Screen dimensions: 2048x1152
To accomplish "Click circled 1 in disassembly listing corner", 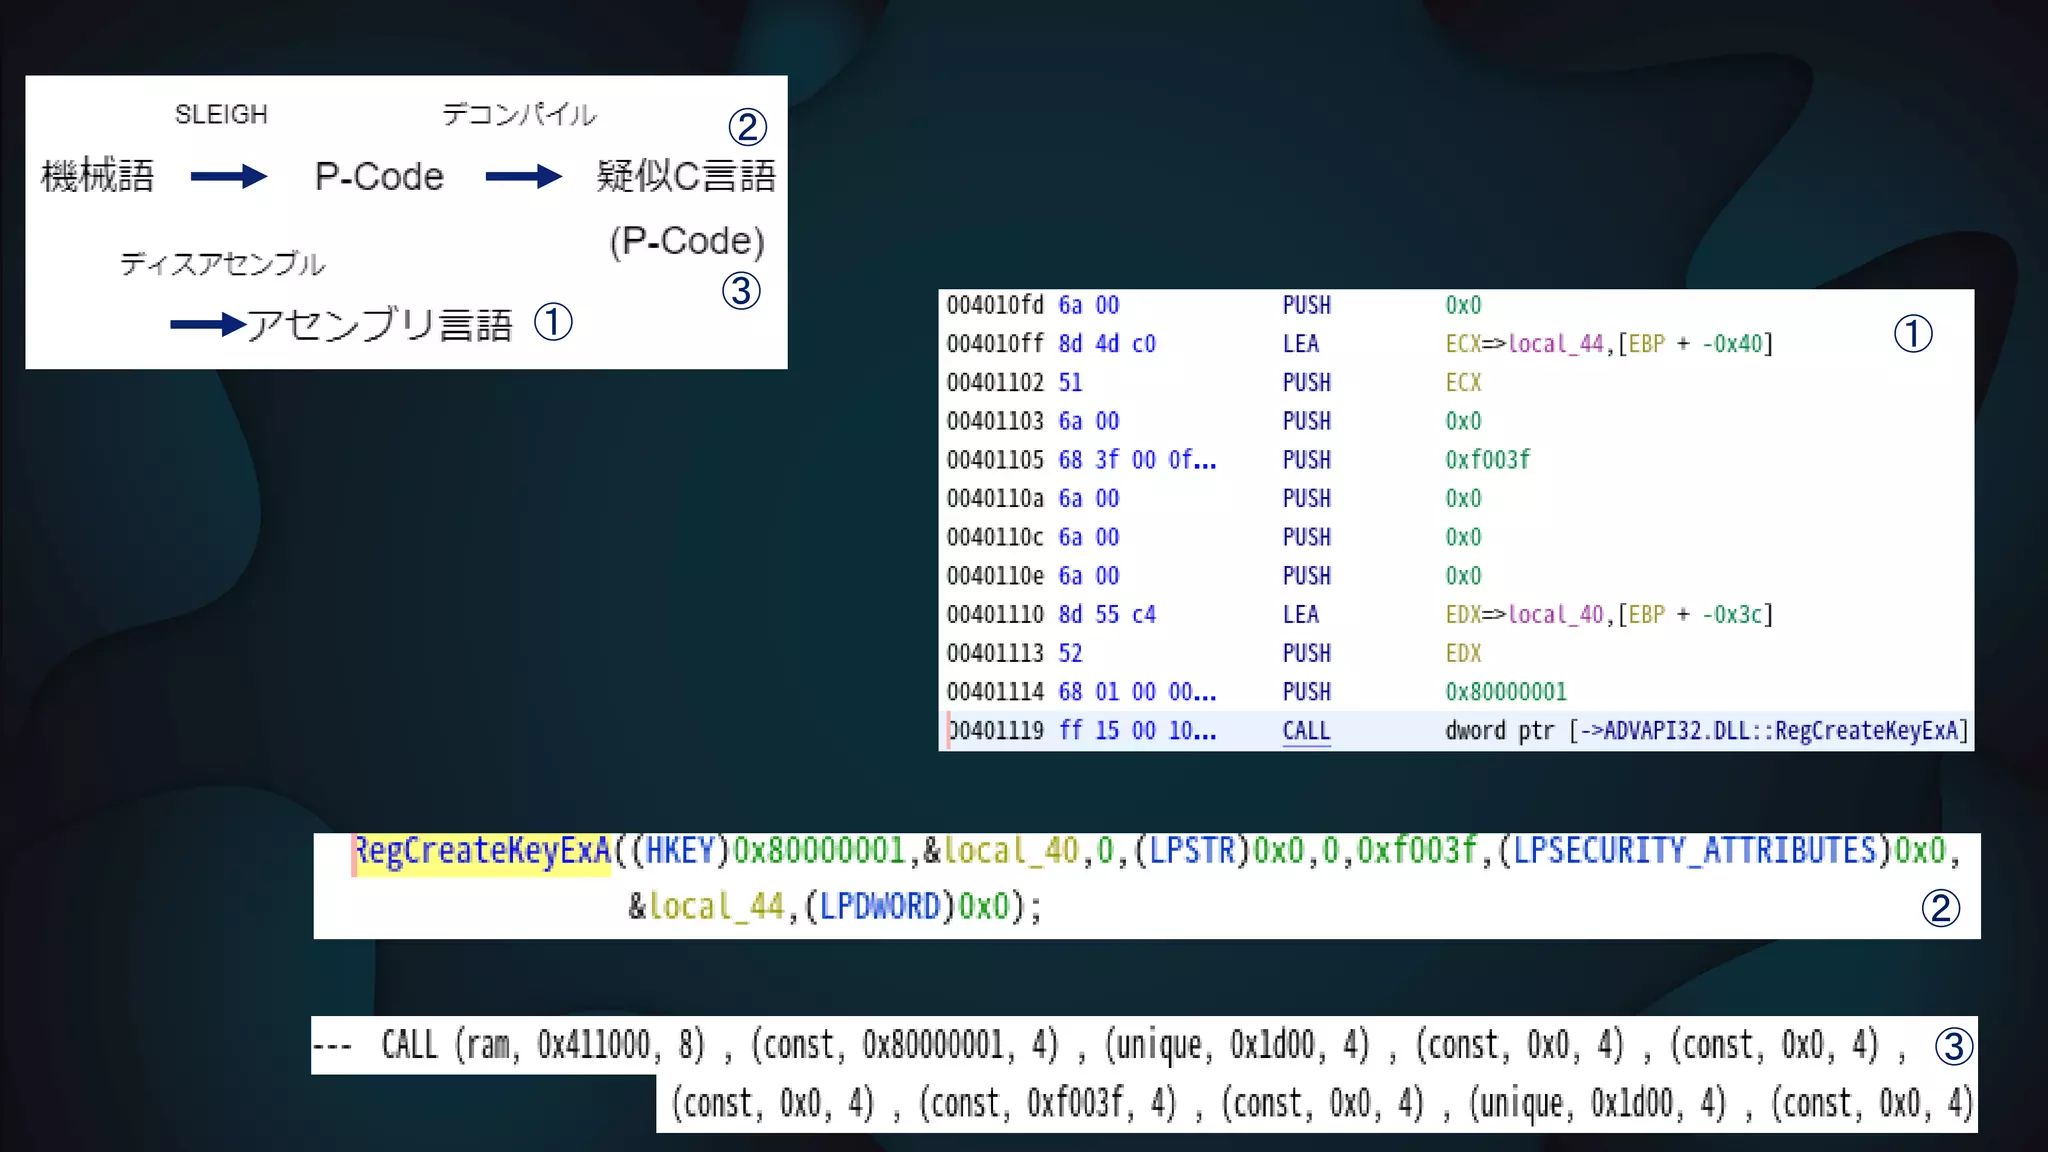I will point(1912,334).
